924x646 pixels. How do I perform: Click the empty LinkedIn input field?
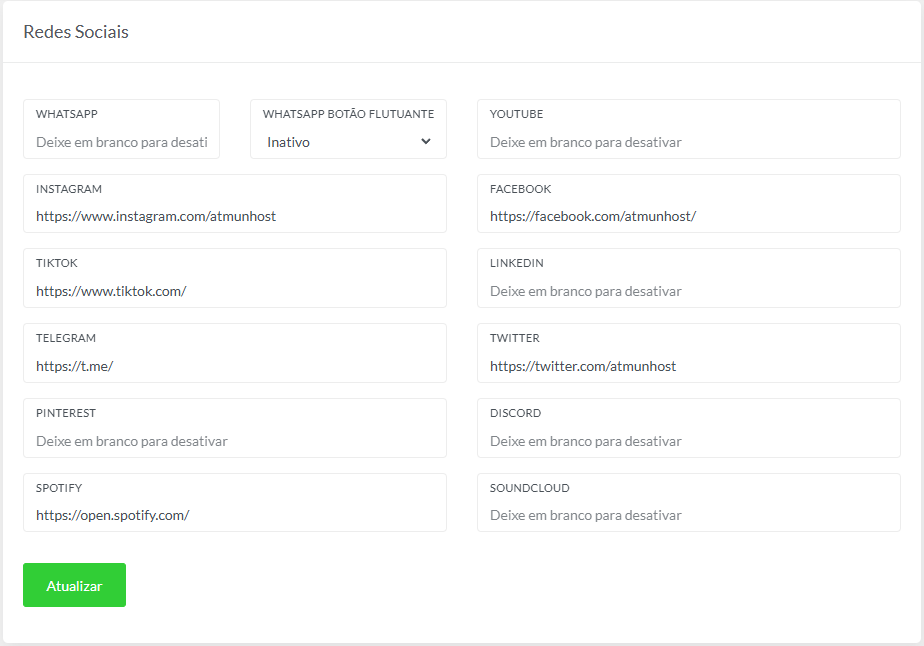[x=688, y=291]
